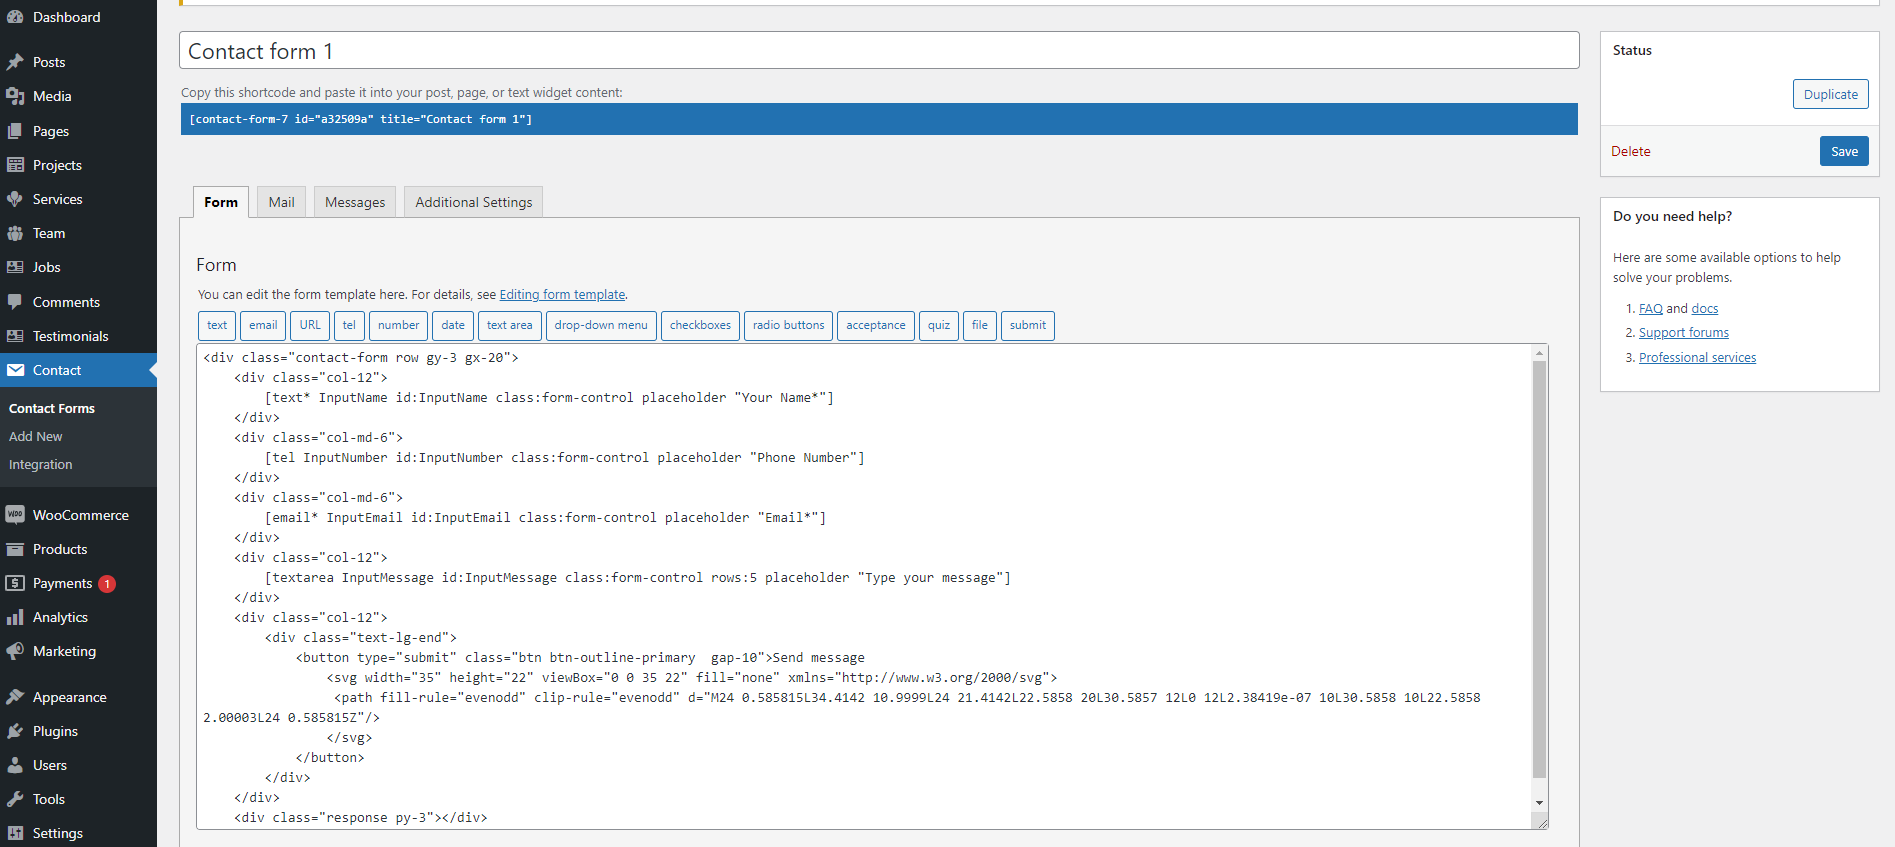1895x847 pixels.
Task: Click the Posts pushpin icon
Action: pos(15,62)
